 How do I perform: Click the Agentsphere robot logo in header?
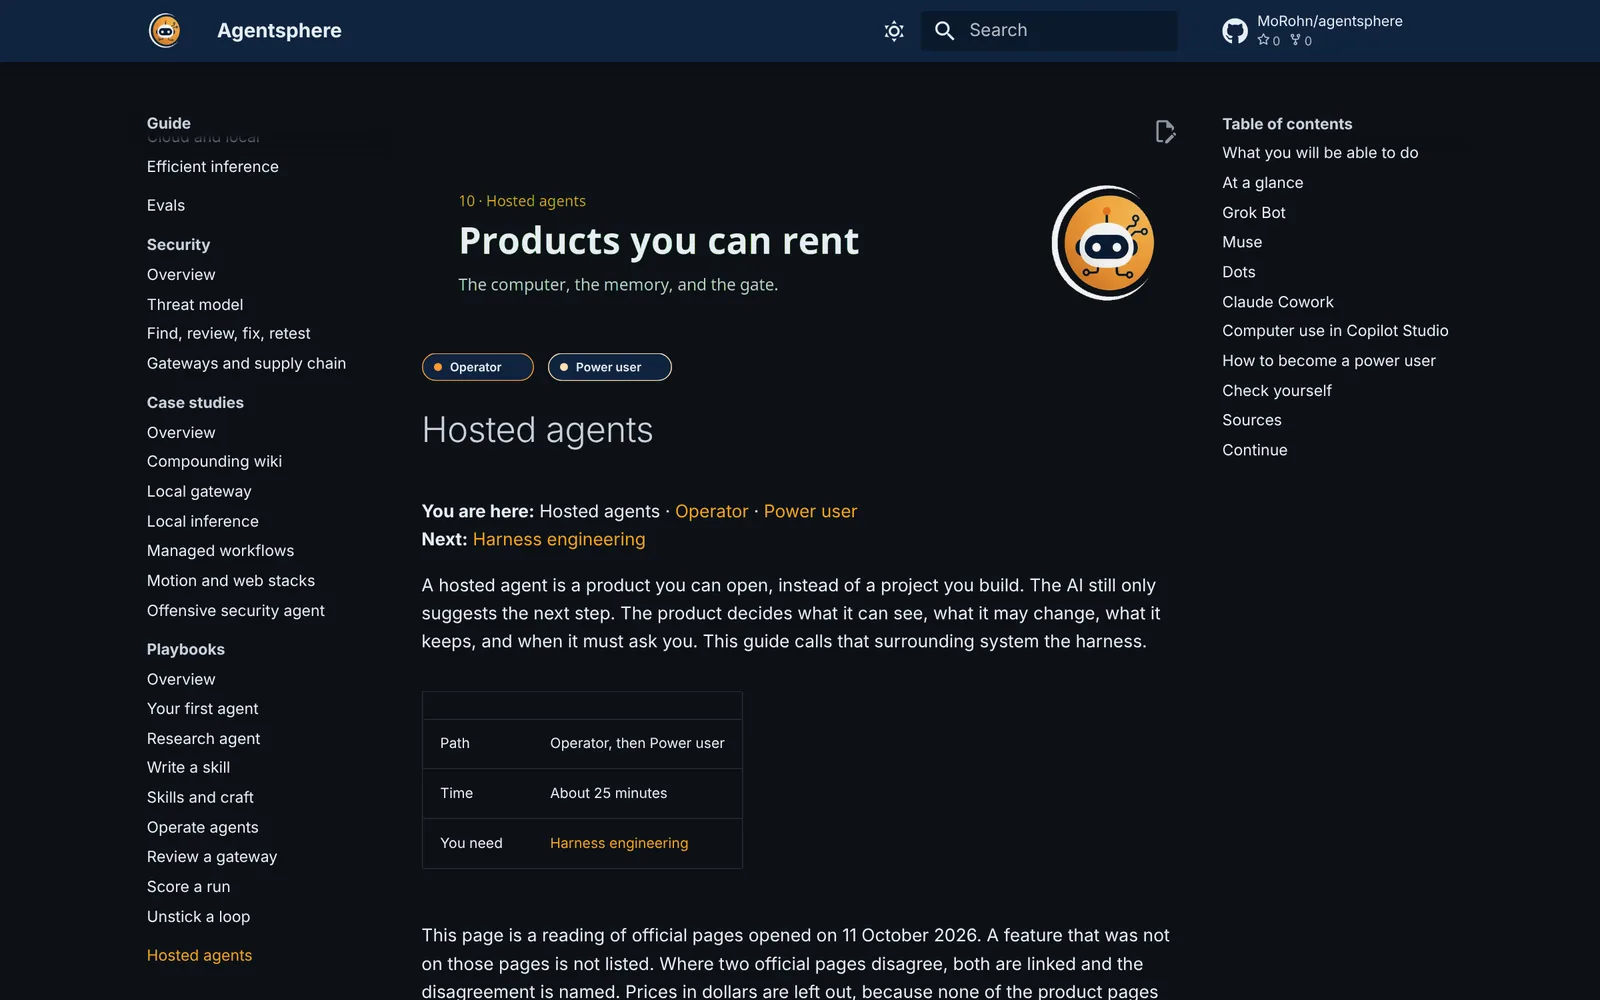coord(165,30)
